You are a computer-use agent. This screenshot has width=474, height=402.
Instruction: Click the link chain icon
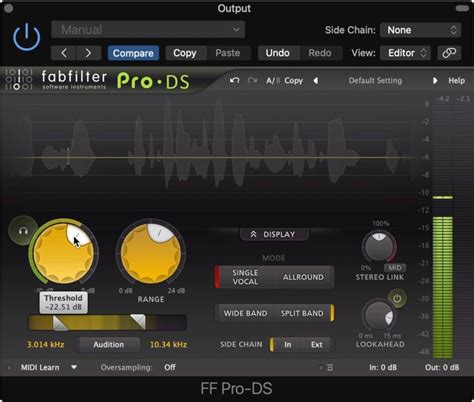449,53
